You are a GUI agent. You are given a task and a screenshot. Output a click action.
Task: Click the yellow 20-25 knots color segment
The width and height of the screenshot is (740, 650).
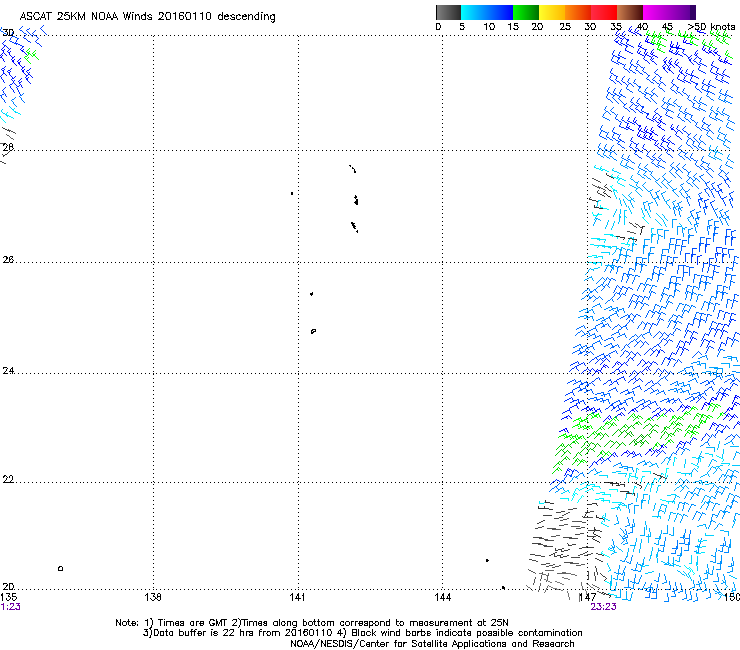(x=552, y=12)
